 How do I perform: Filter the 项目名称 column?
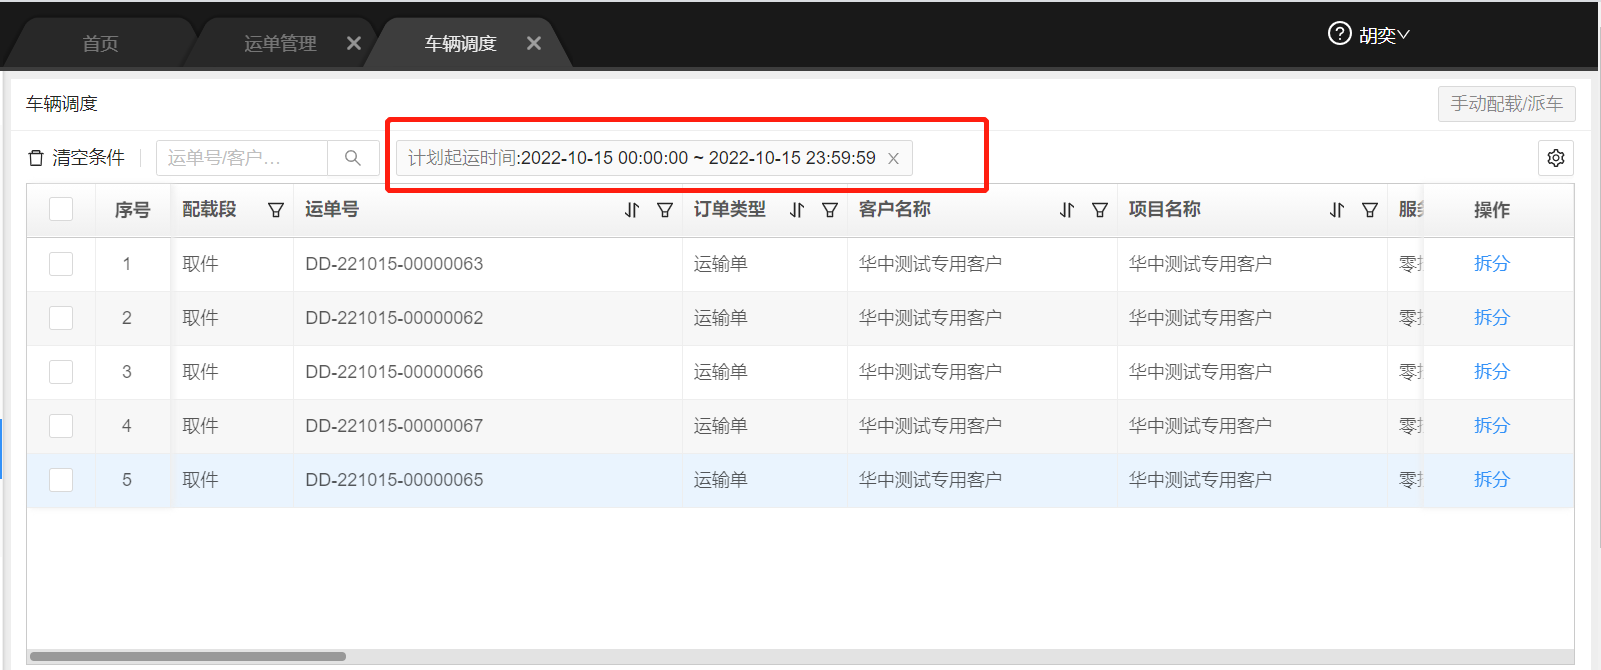[1370, 210]
